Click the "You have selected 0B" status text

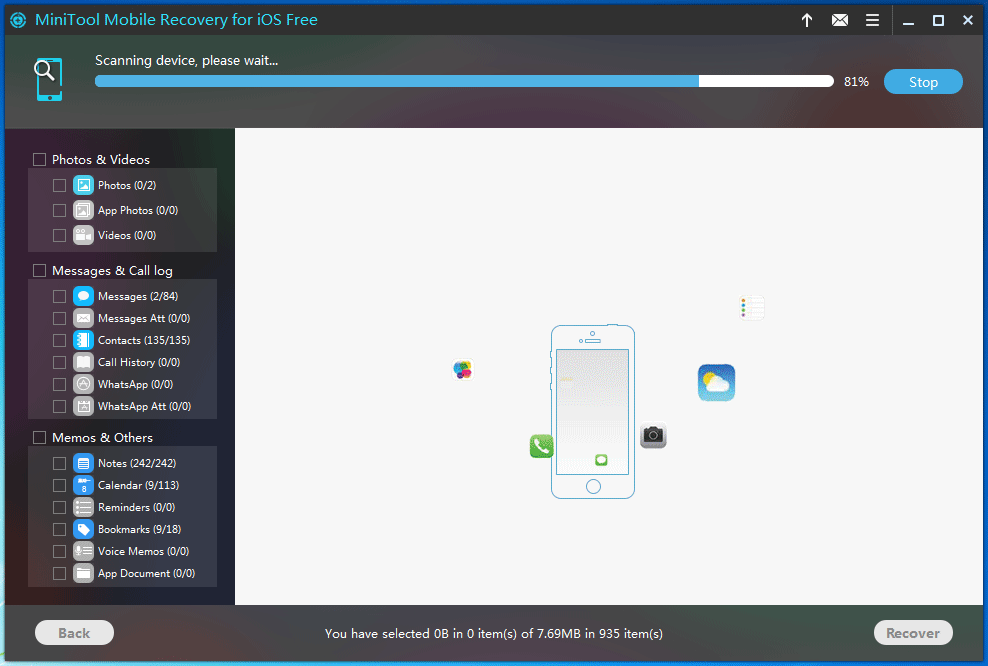[493, 633]
